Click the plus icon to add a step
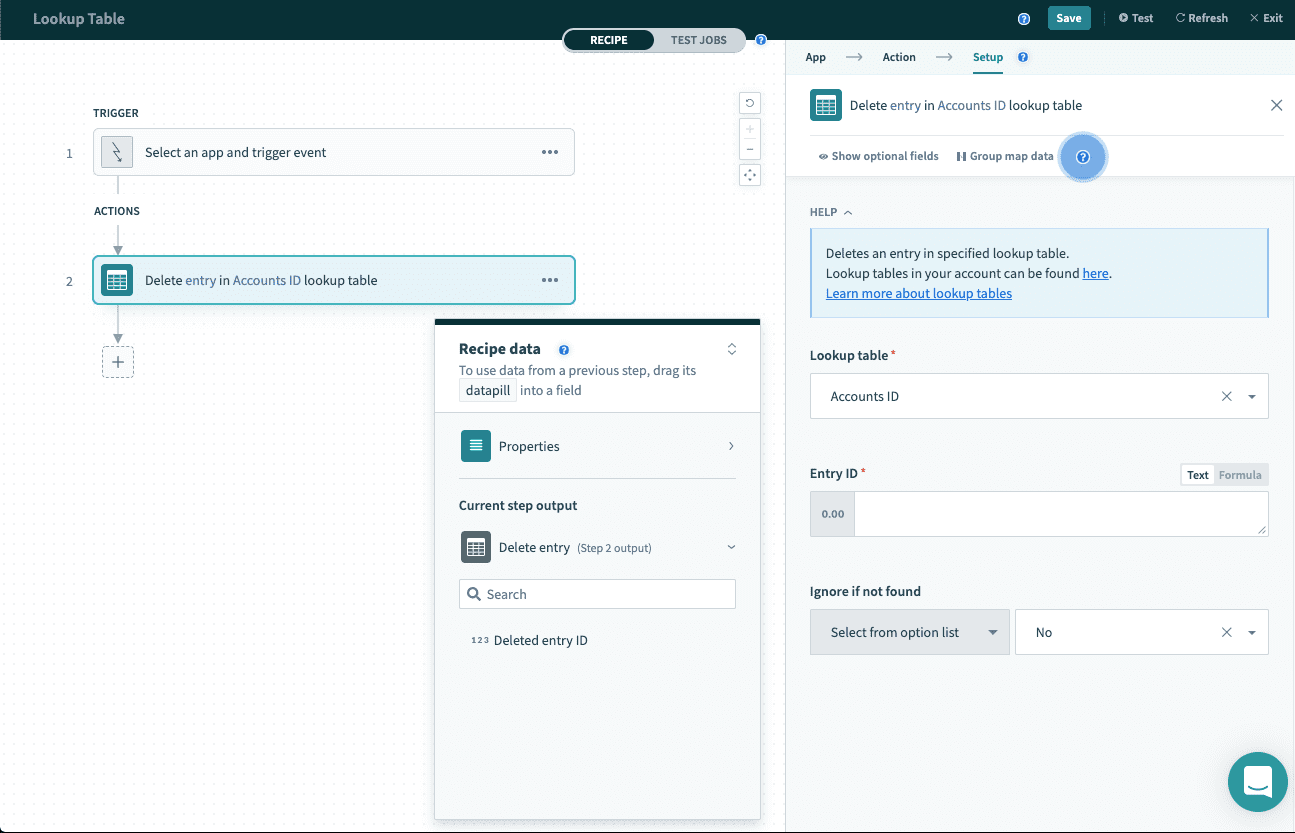 (x=118, y=362)
